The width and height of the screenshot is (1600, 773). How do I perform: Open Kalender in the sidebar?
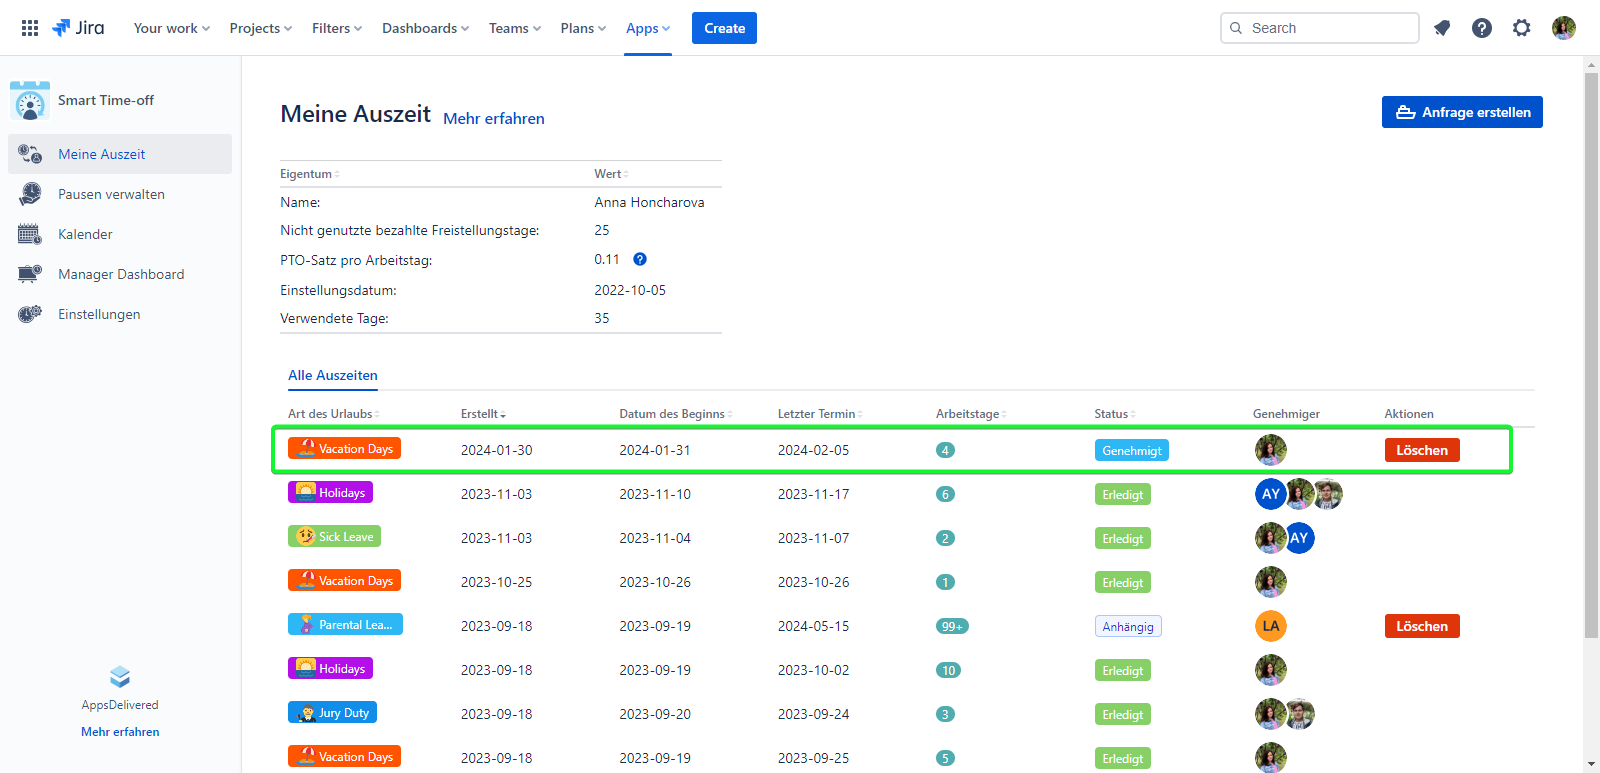point(85,234)
